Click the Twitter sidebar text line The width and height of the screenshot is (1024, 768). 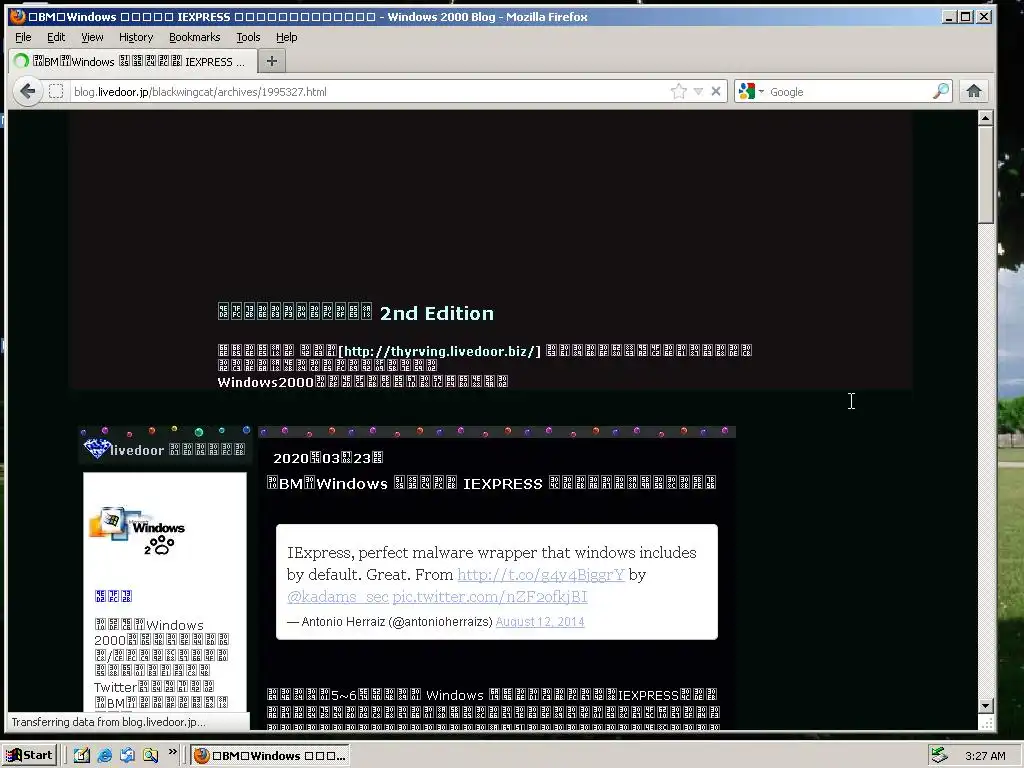coord(154,687)
